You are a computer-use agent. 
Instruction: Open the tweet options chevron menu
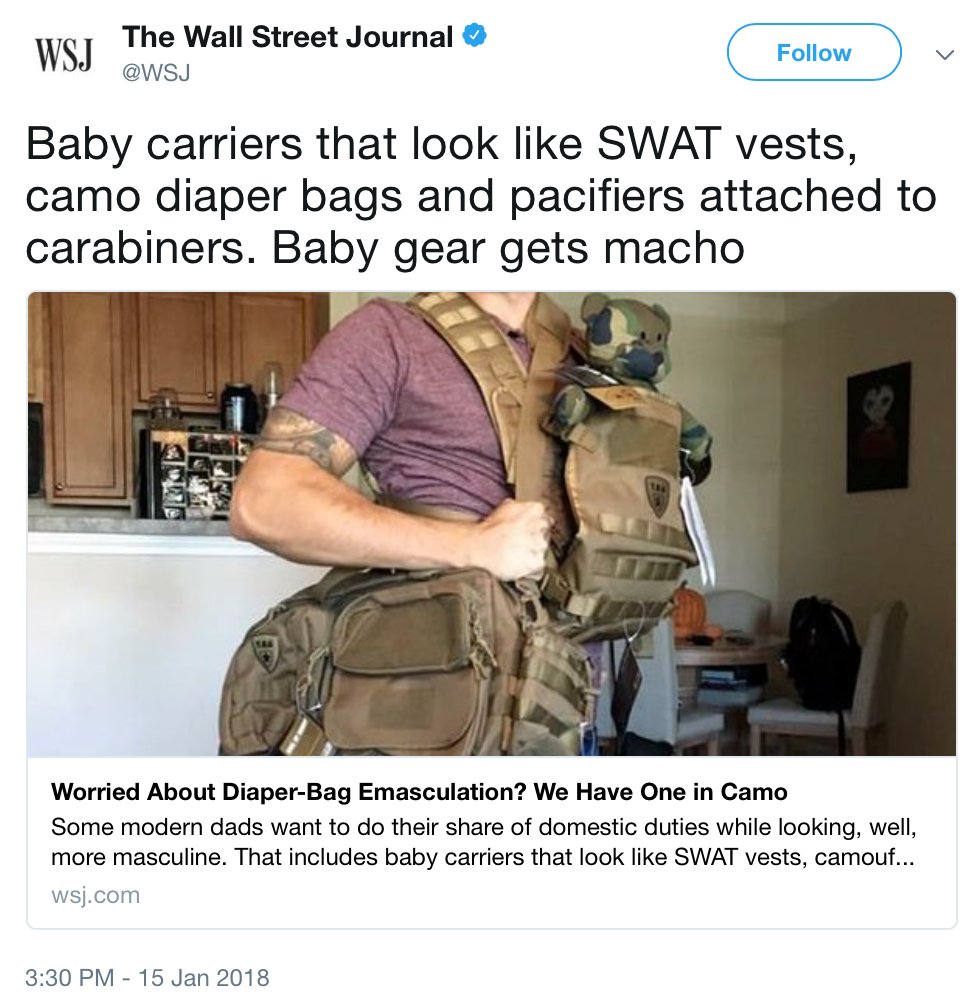(944, 55)
